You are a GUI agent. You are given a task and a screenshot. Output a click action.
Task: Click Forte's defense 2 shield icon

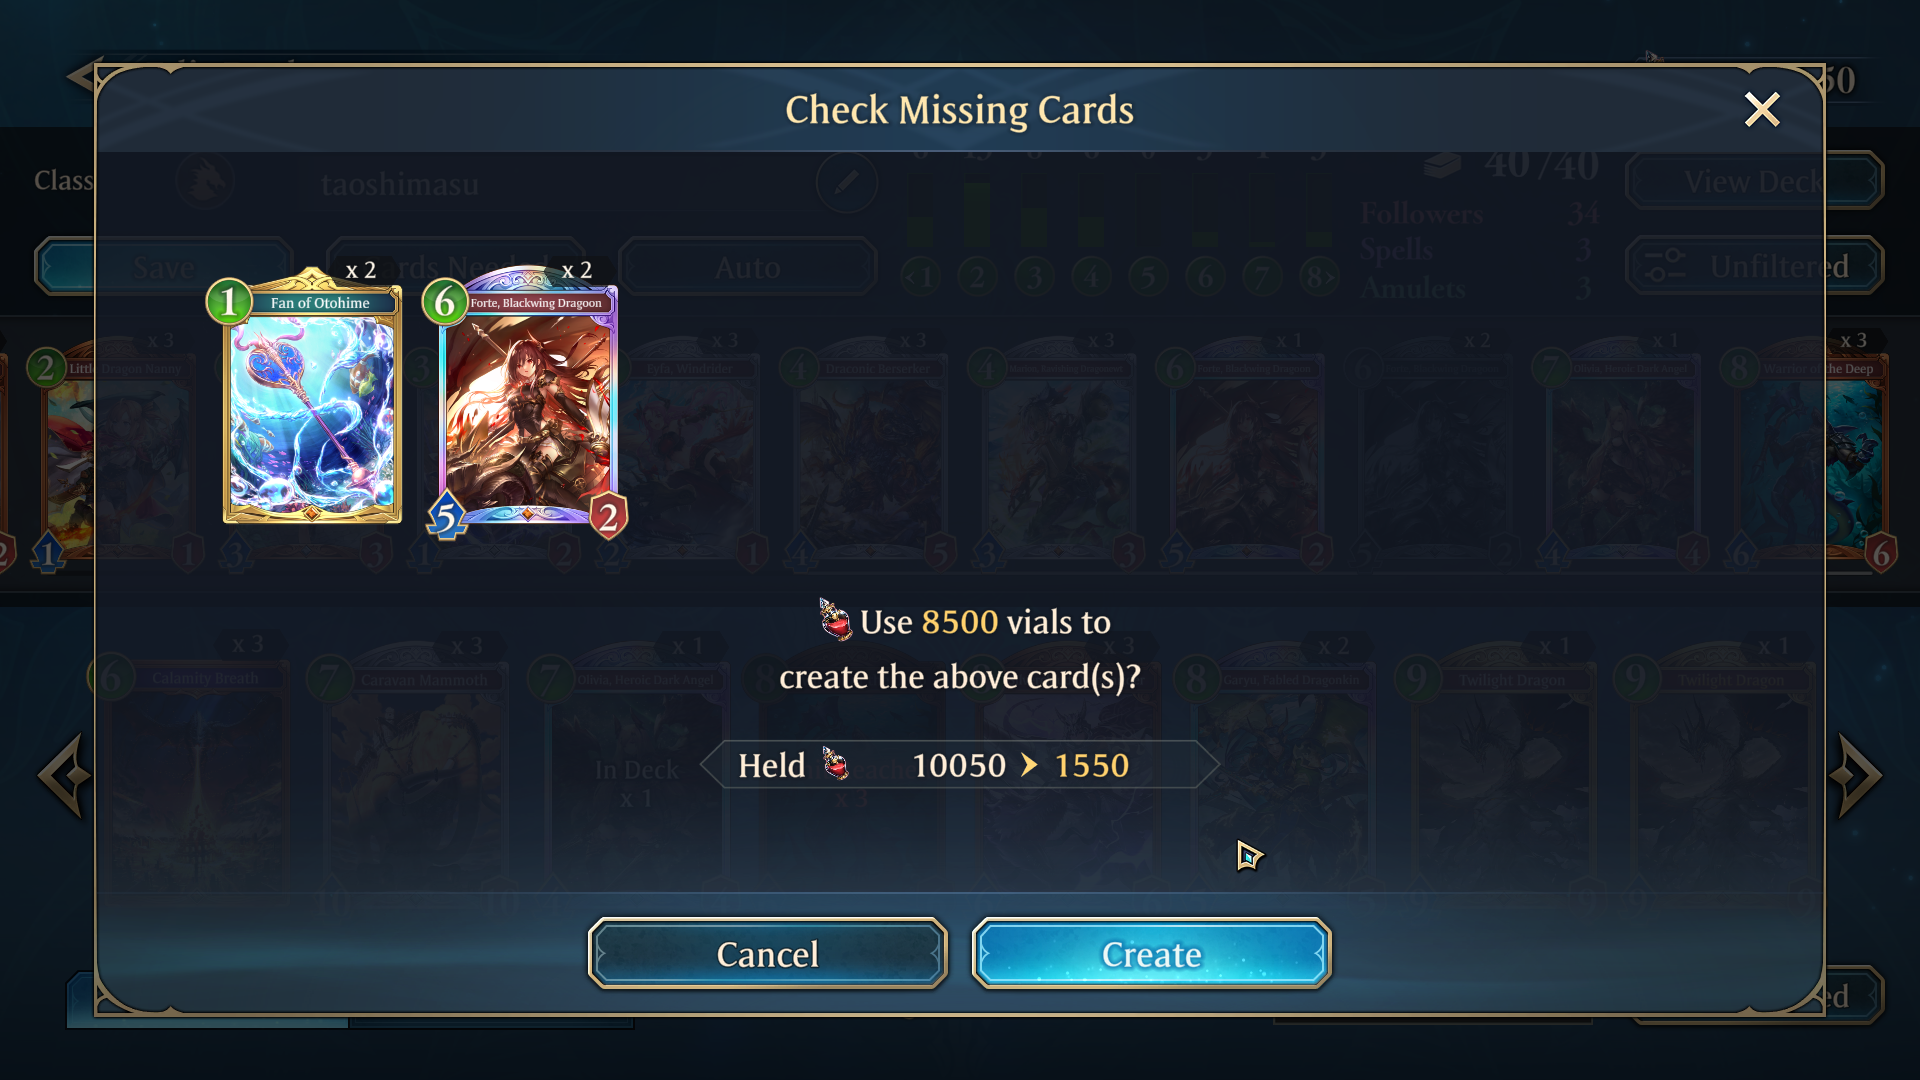608,517
